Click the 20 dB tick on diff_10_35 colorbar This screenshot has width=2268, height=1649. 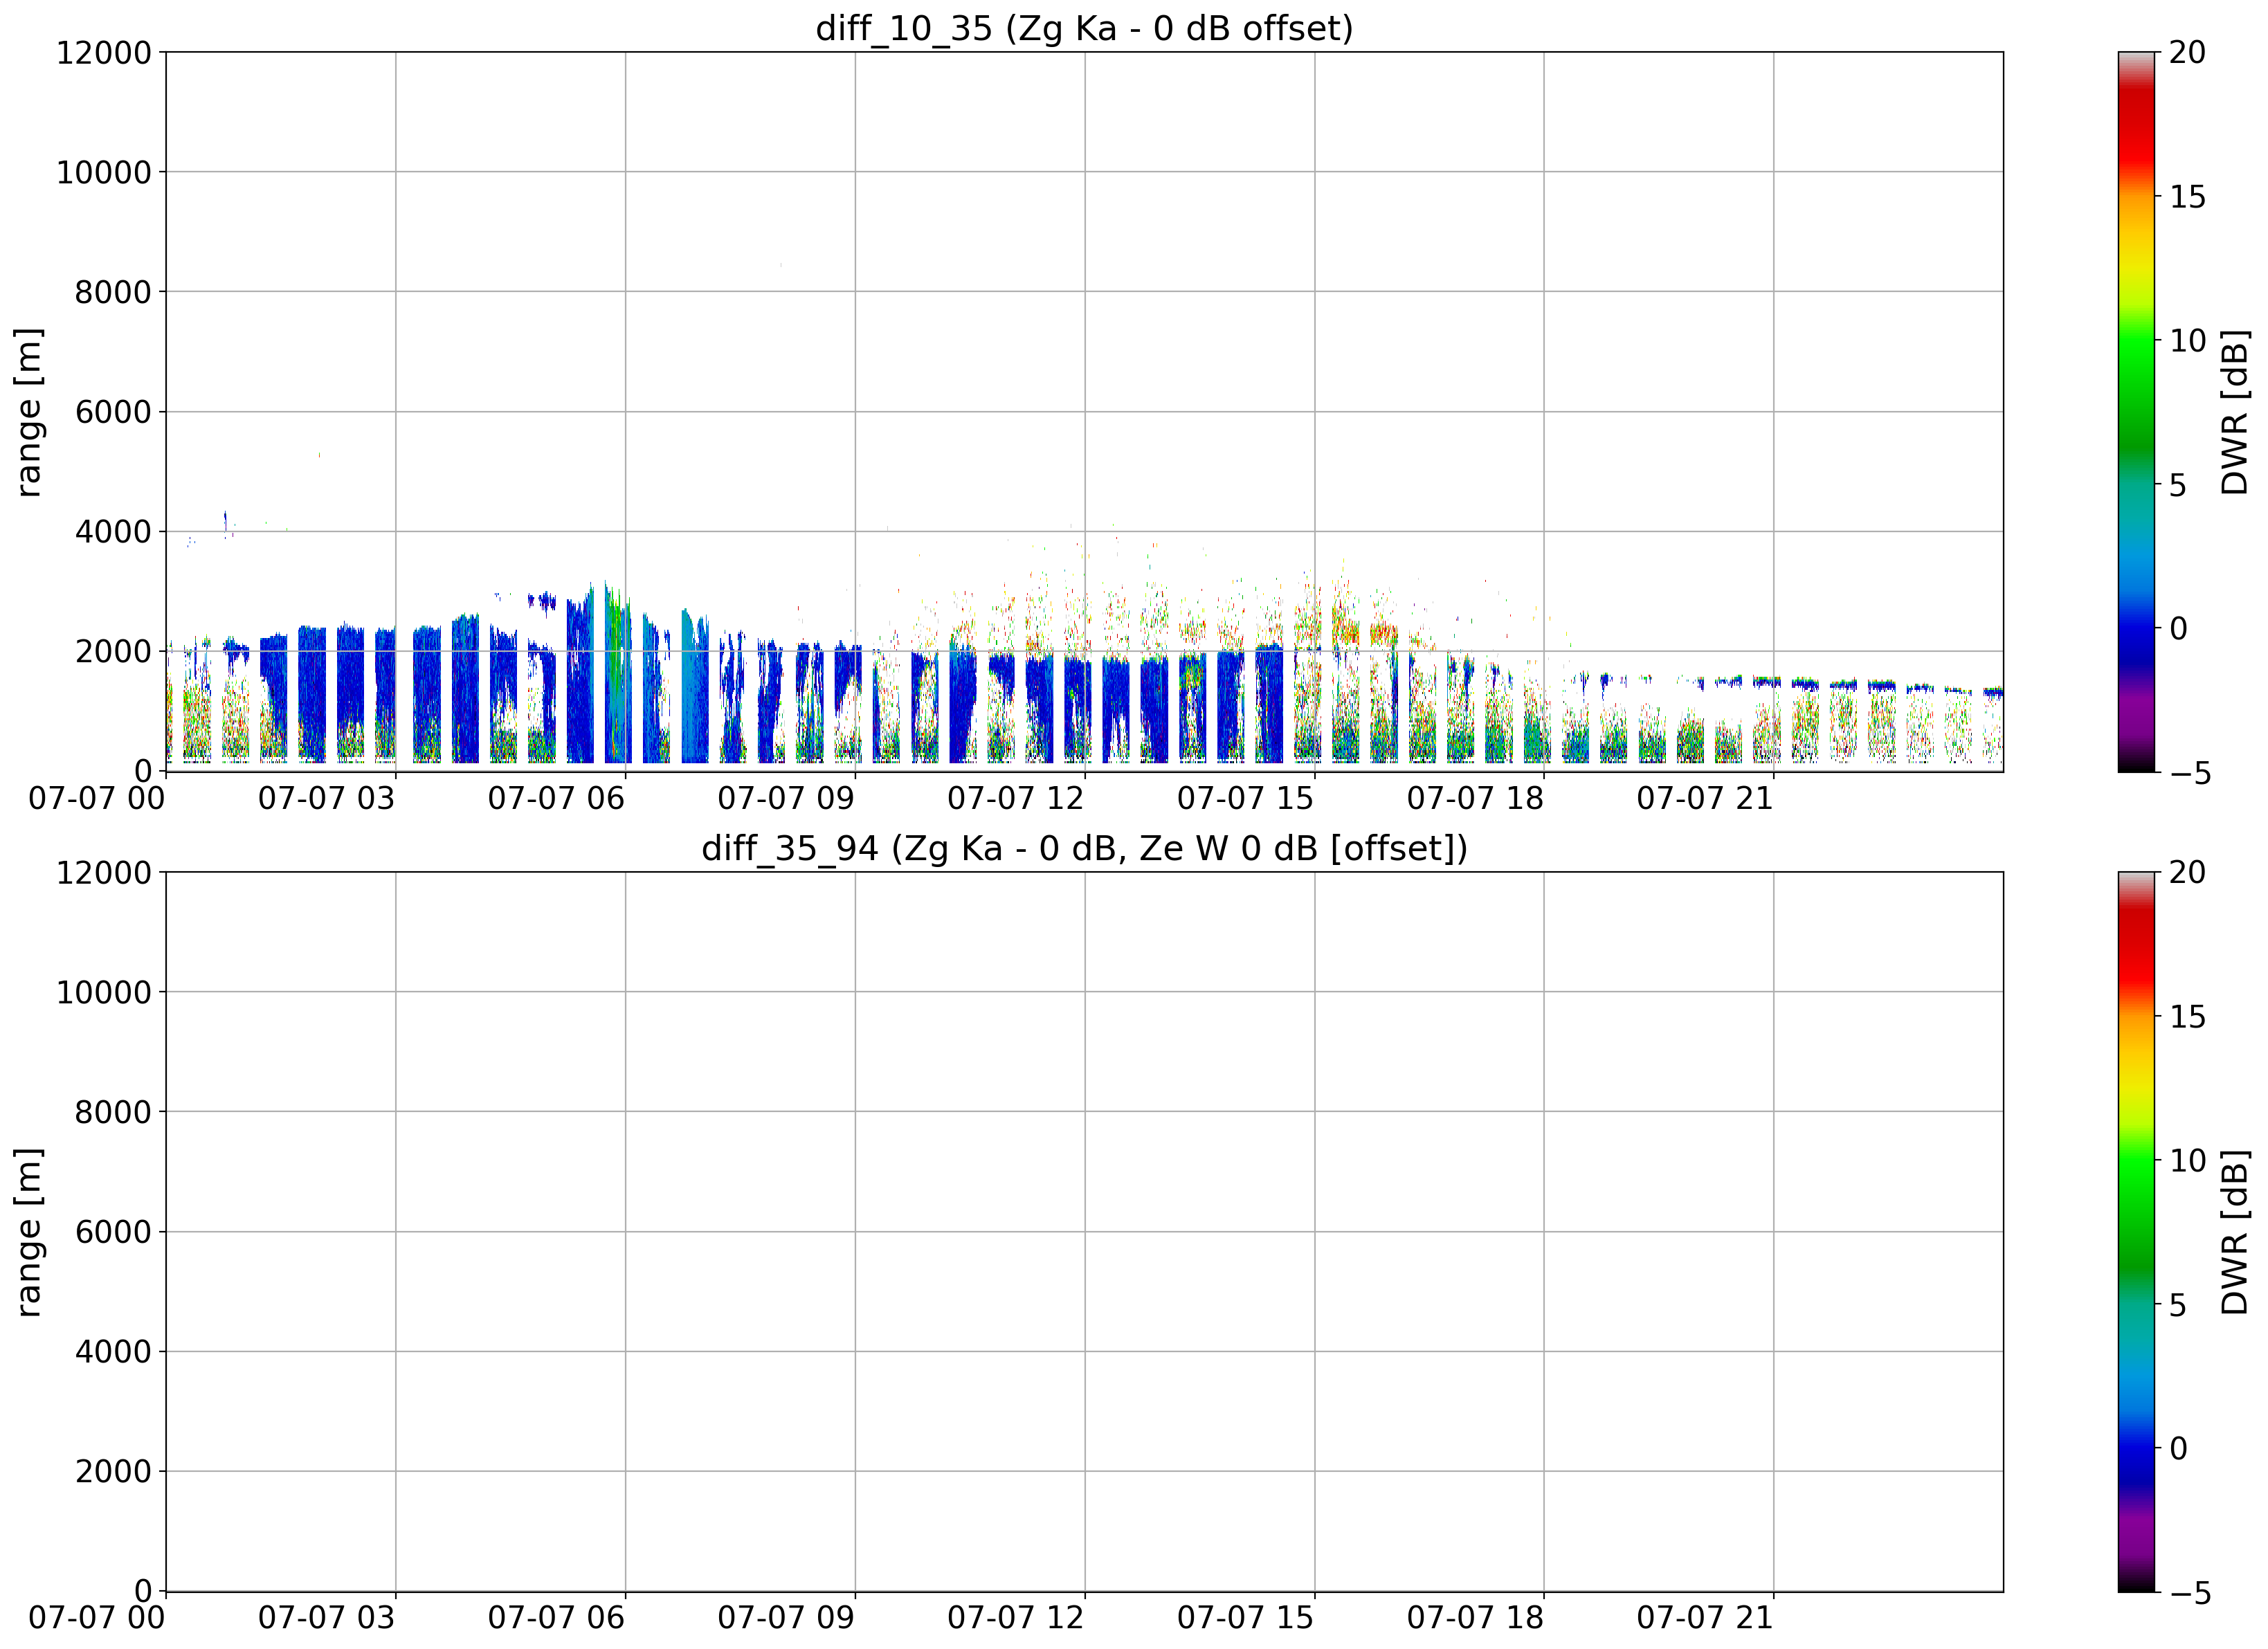(x=2188, y=53)
